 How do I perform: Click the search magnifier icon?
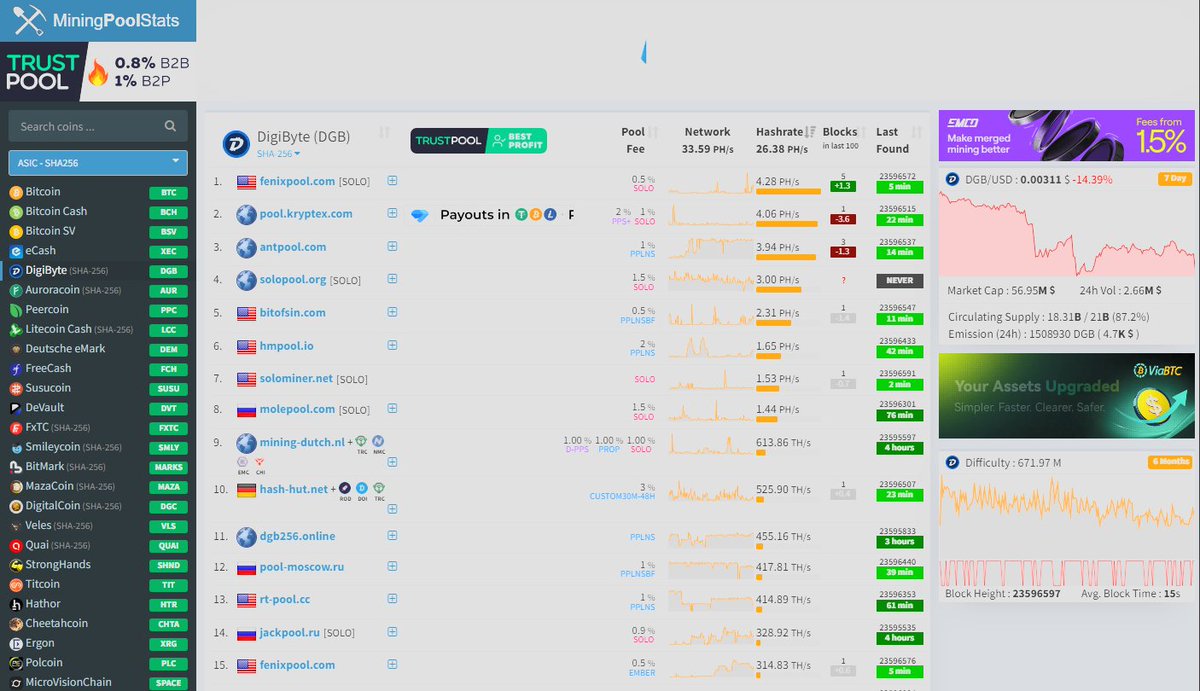click(170, 126)
